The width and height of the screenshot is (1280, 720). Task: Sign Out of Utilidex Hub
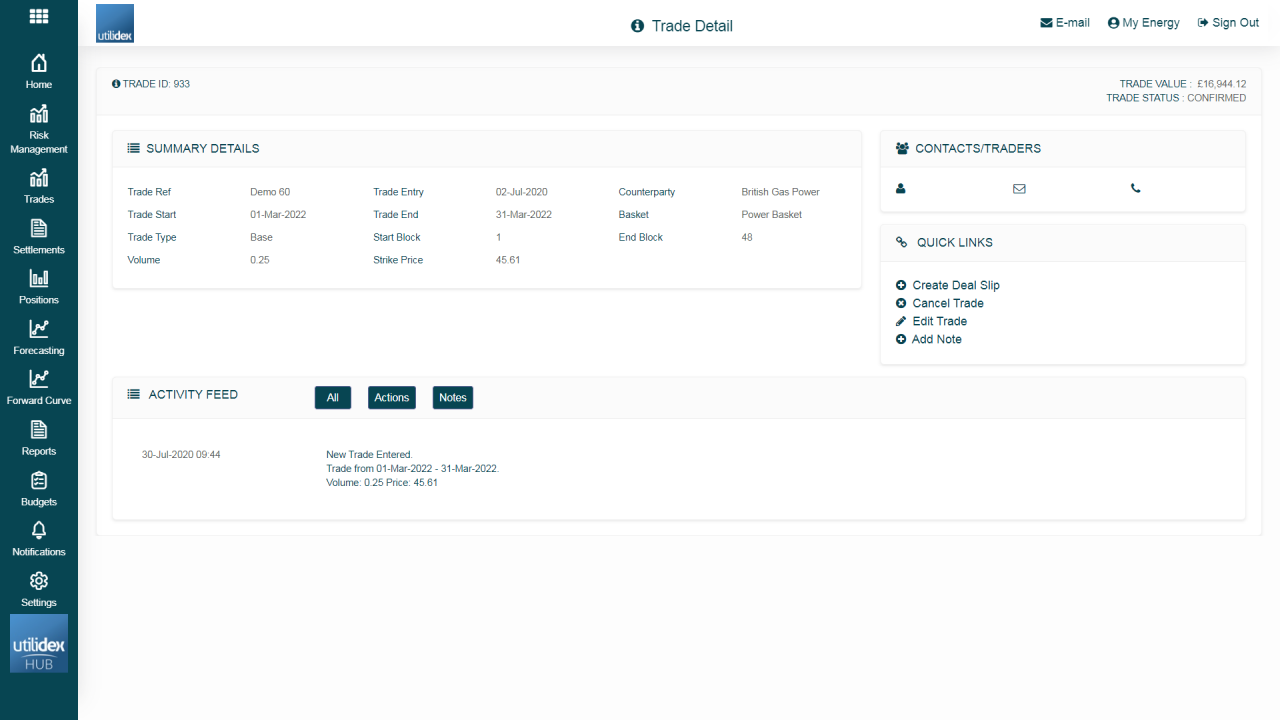pos(1228,22)
